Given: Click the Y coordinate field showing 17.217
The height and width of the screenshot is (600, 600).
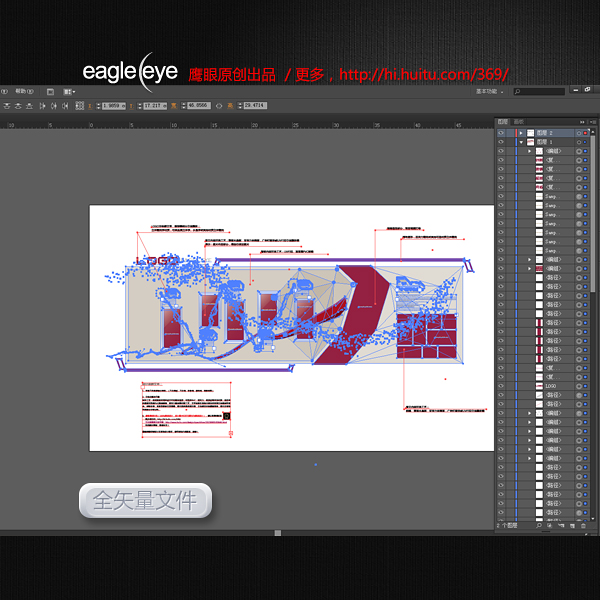Looking at the screenshot, I should click(x=155, y=106).
